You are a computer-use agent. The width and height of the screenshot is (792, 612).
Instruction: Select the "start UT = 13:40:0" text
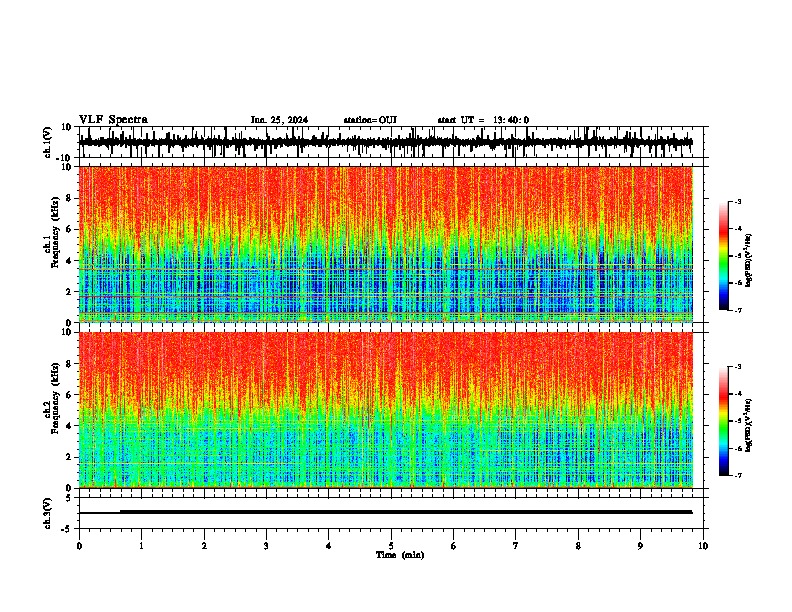point(483,120)
